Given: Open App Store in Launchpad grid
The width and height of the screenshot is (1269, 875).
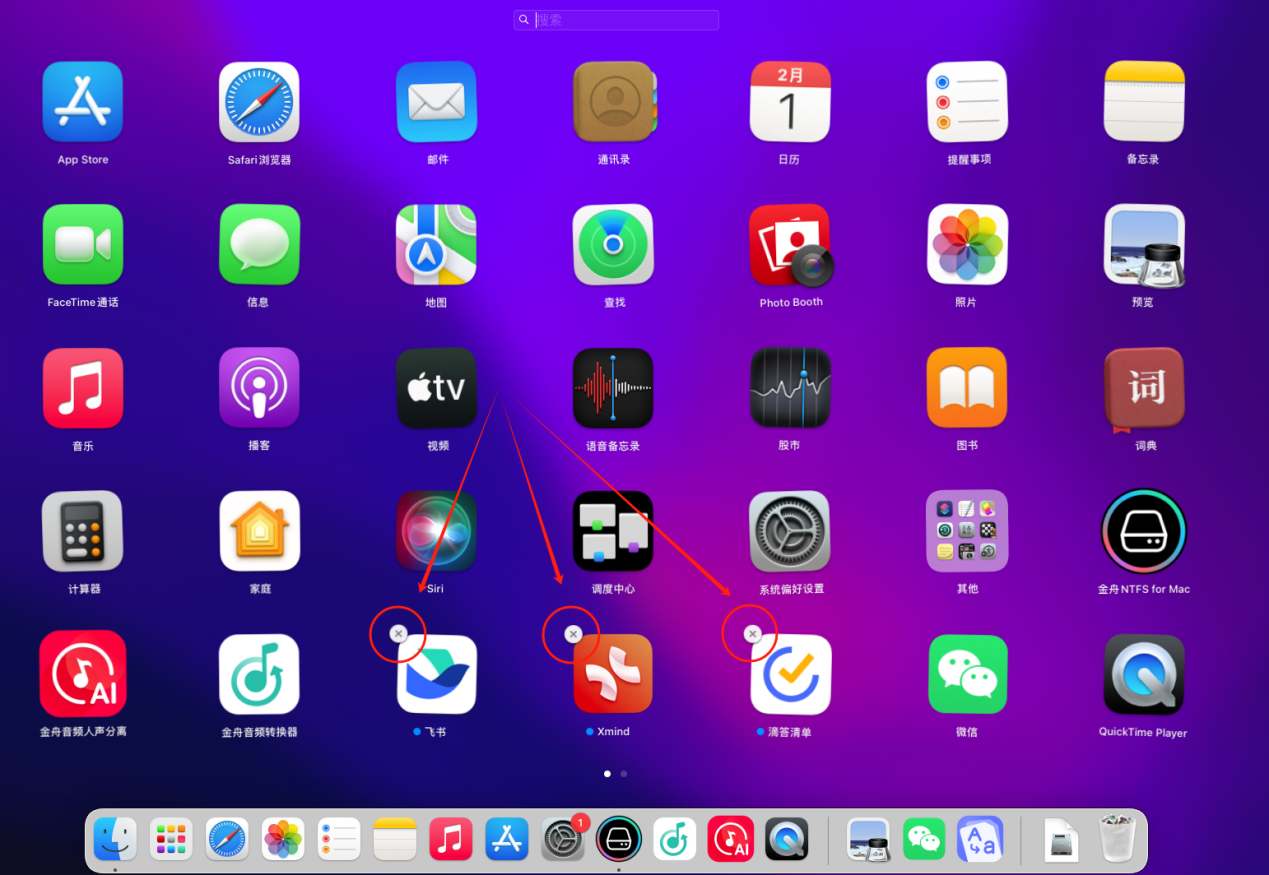Looking at the screenshot, I should (x=83, y=102).
